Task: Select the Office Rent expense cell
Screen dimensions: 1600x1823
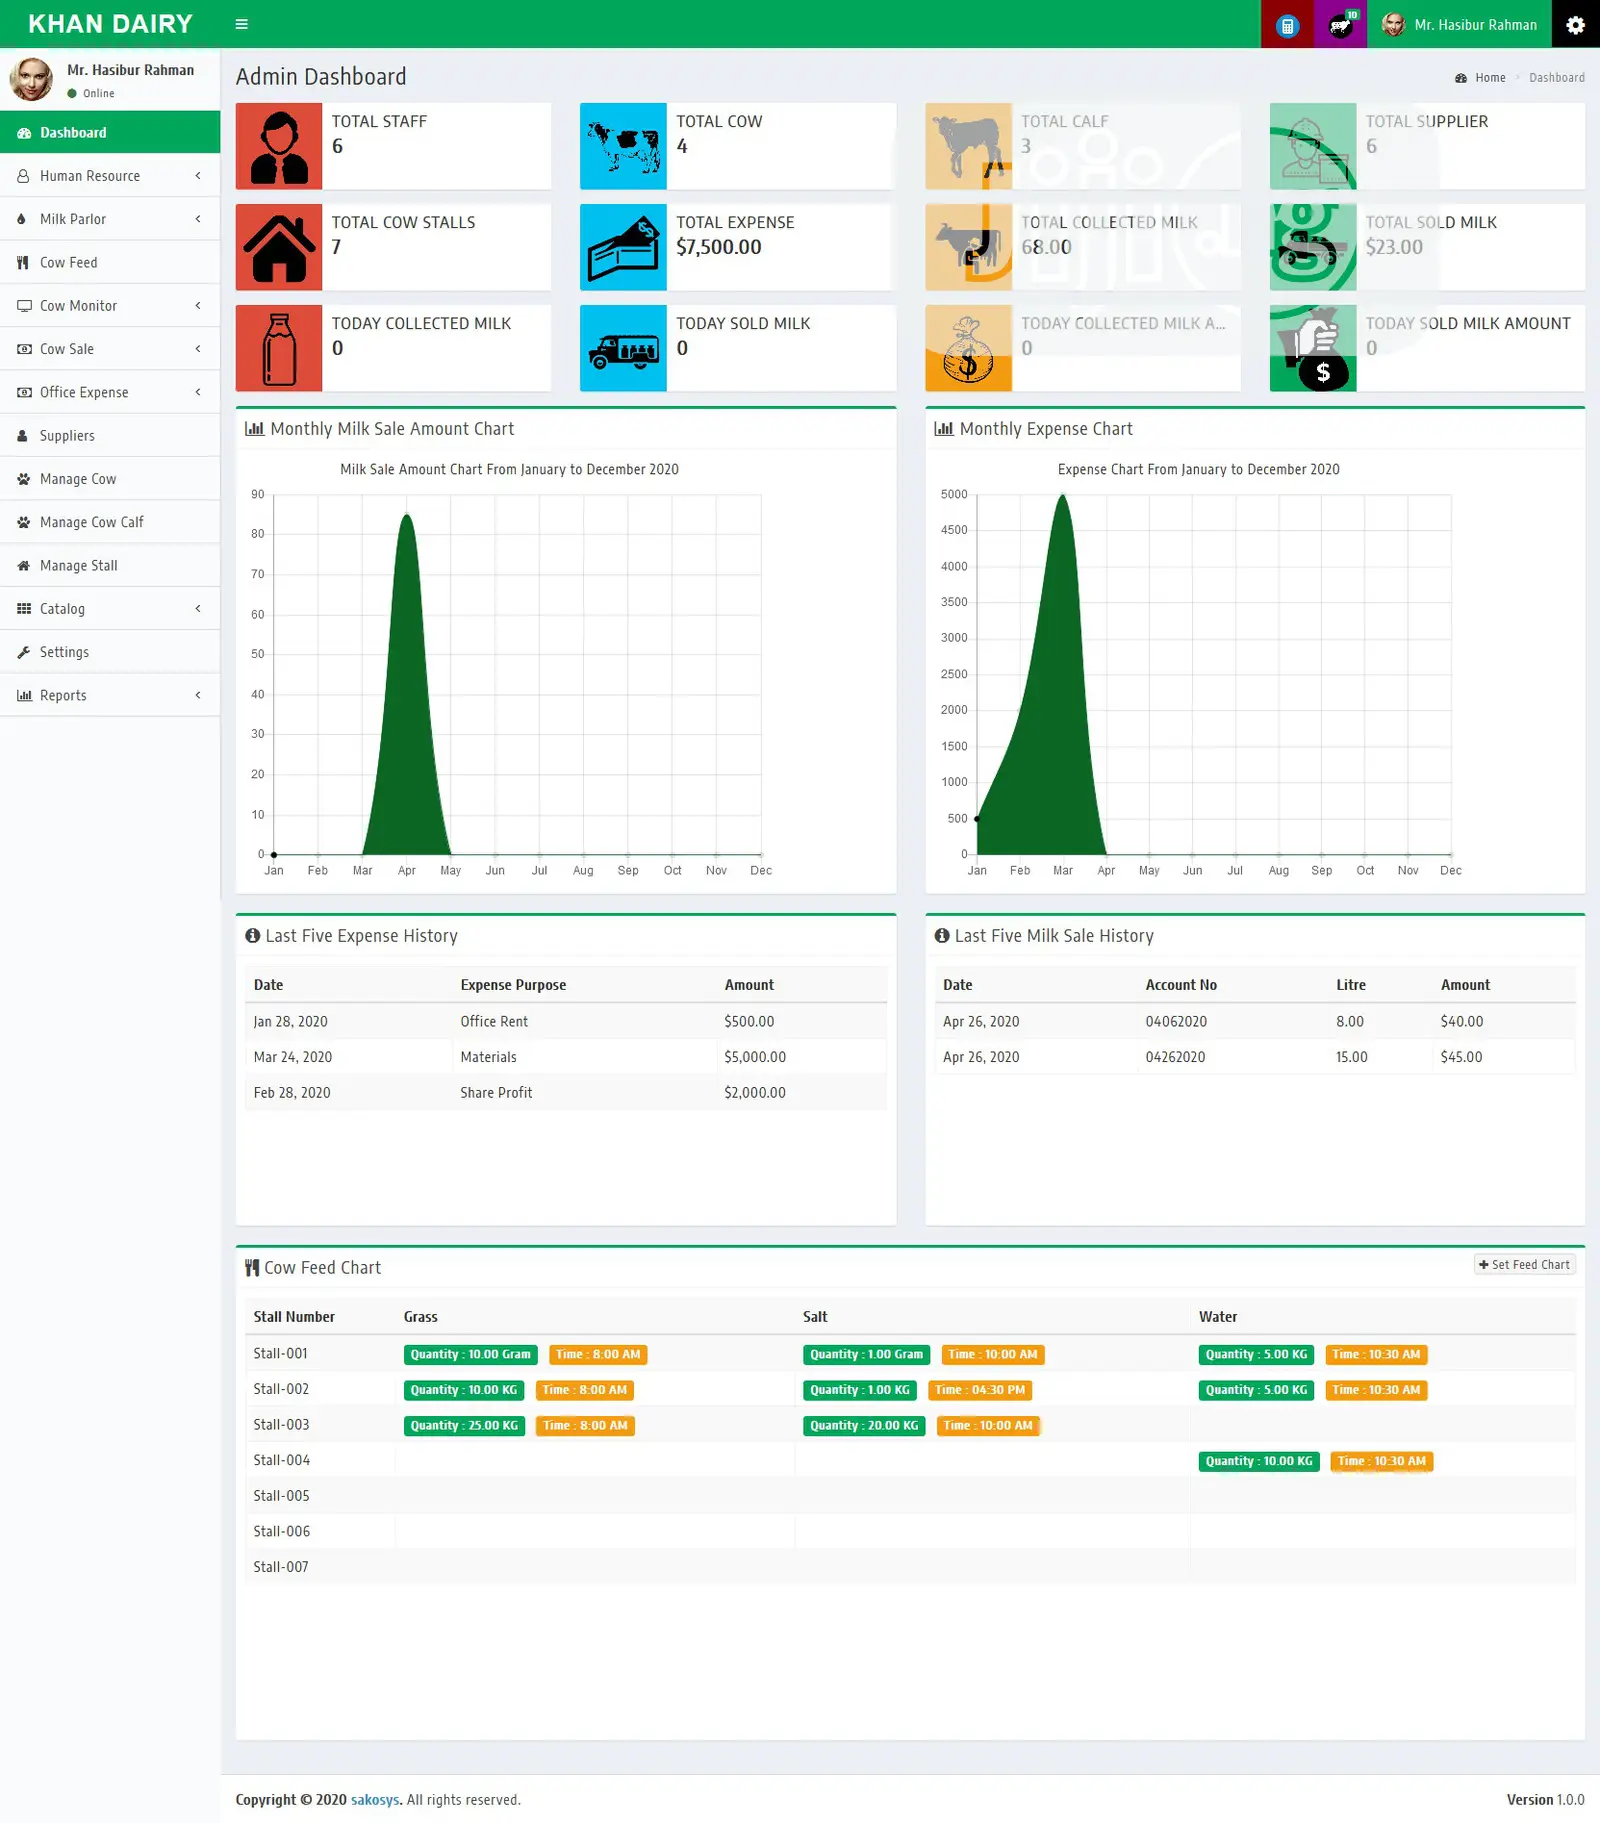Action: (585, 1022)
